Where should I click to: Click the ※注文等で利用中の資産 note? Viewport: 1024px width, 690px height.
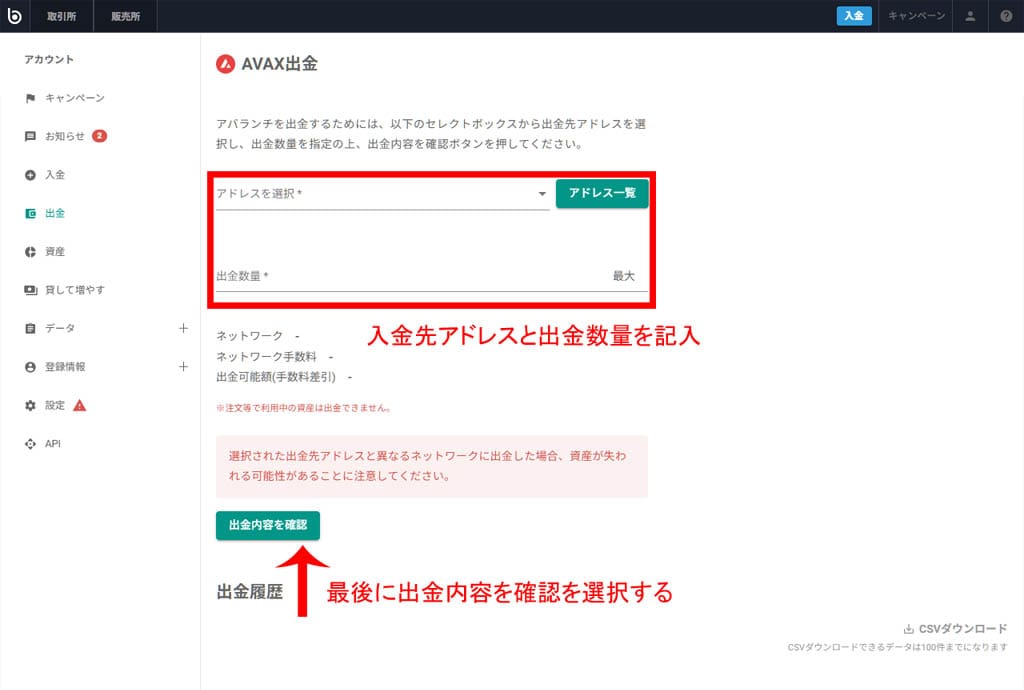(x=304, y=408)
